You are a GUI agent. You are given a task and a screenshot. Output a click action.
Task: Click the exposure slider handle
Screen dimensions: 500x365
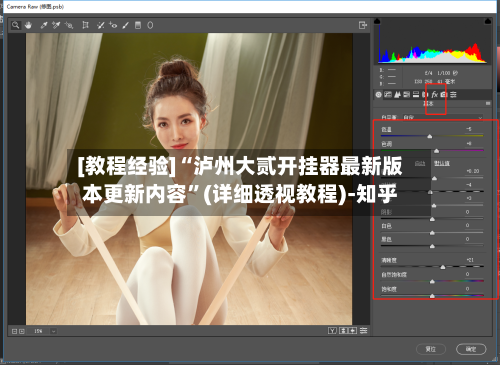[x=434, y=178]
